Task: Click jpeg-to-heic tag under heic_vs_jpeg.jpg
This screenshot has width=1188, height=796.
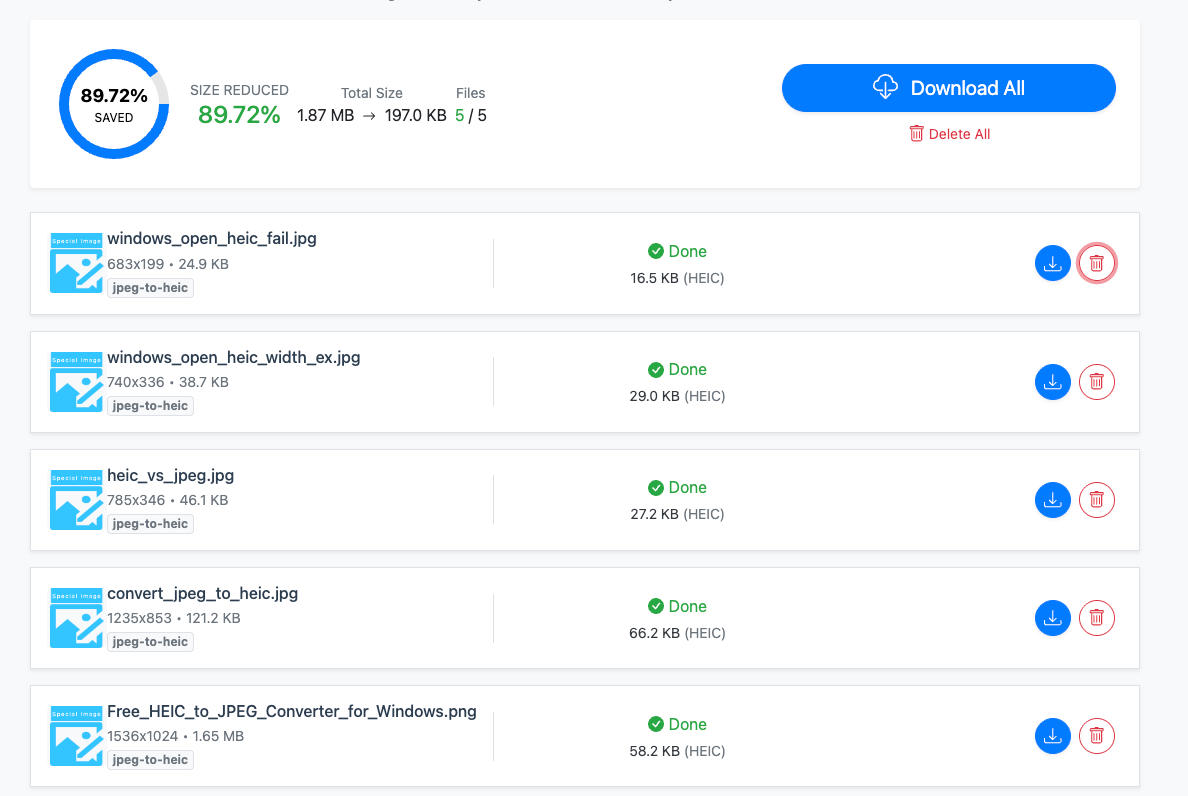Action: 150,524
